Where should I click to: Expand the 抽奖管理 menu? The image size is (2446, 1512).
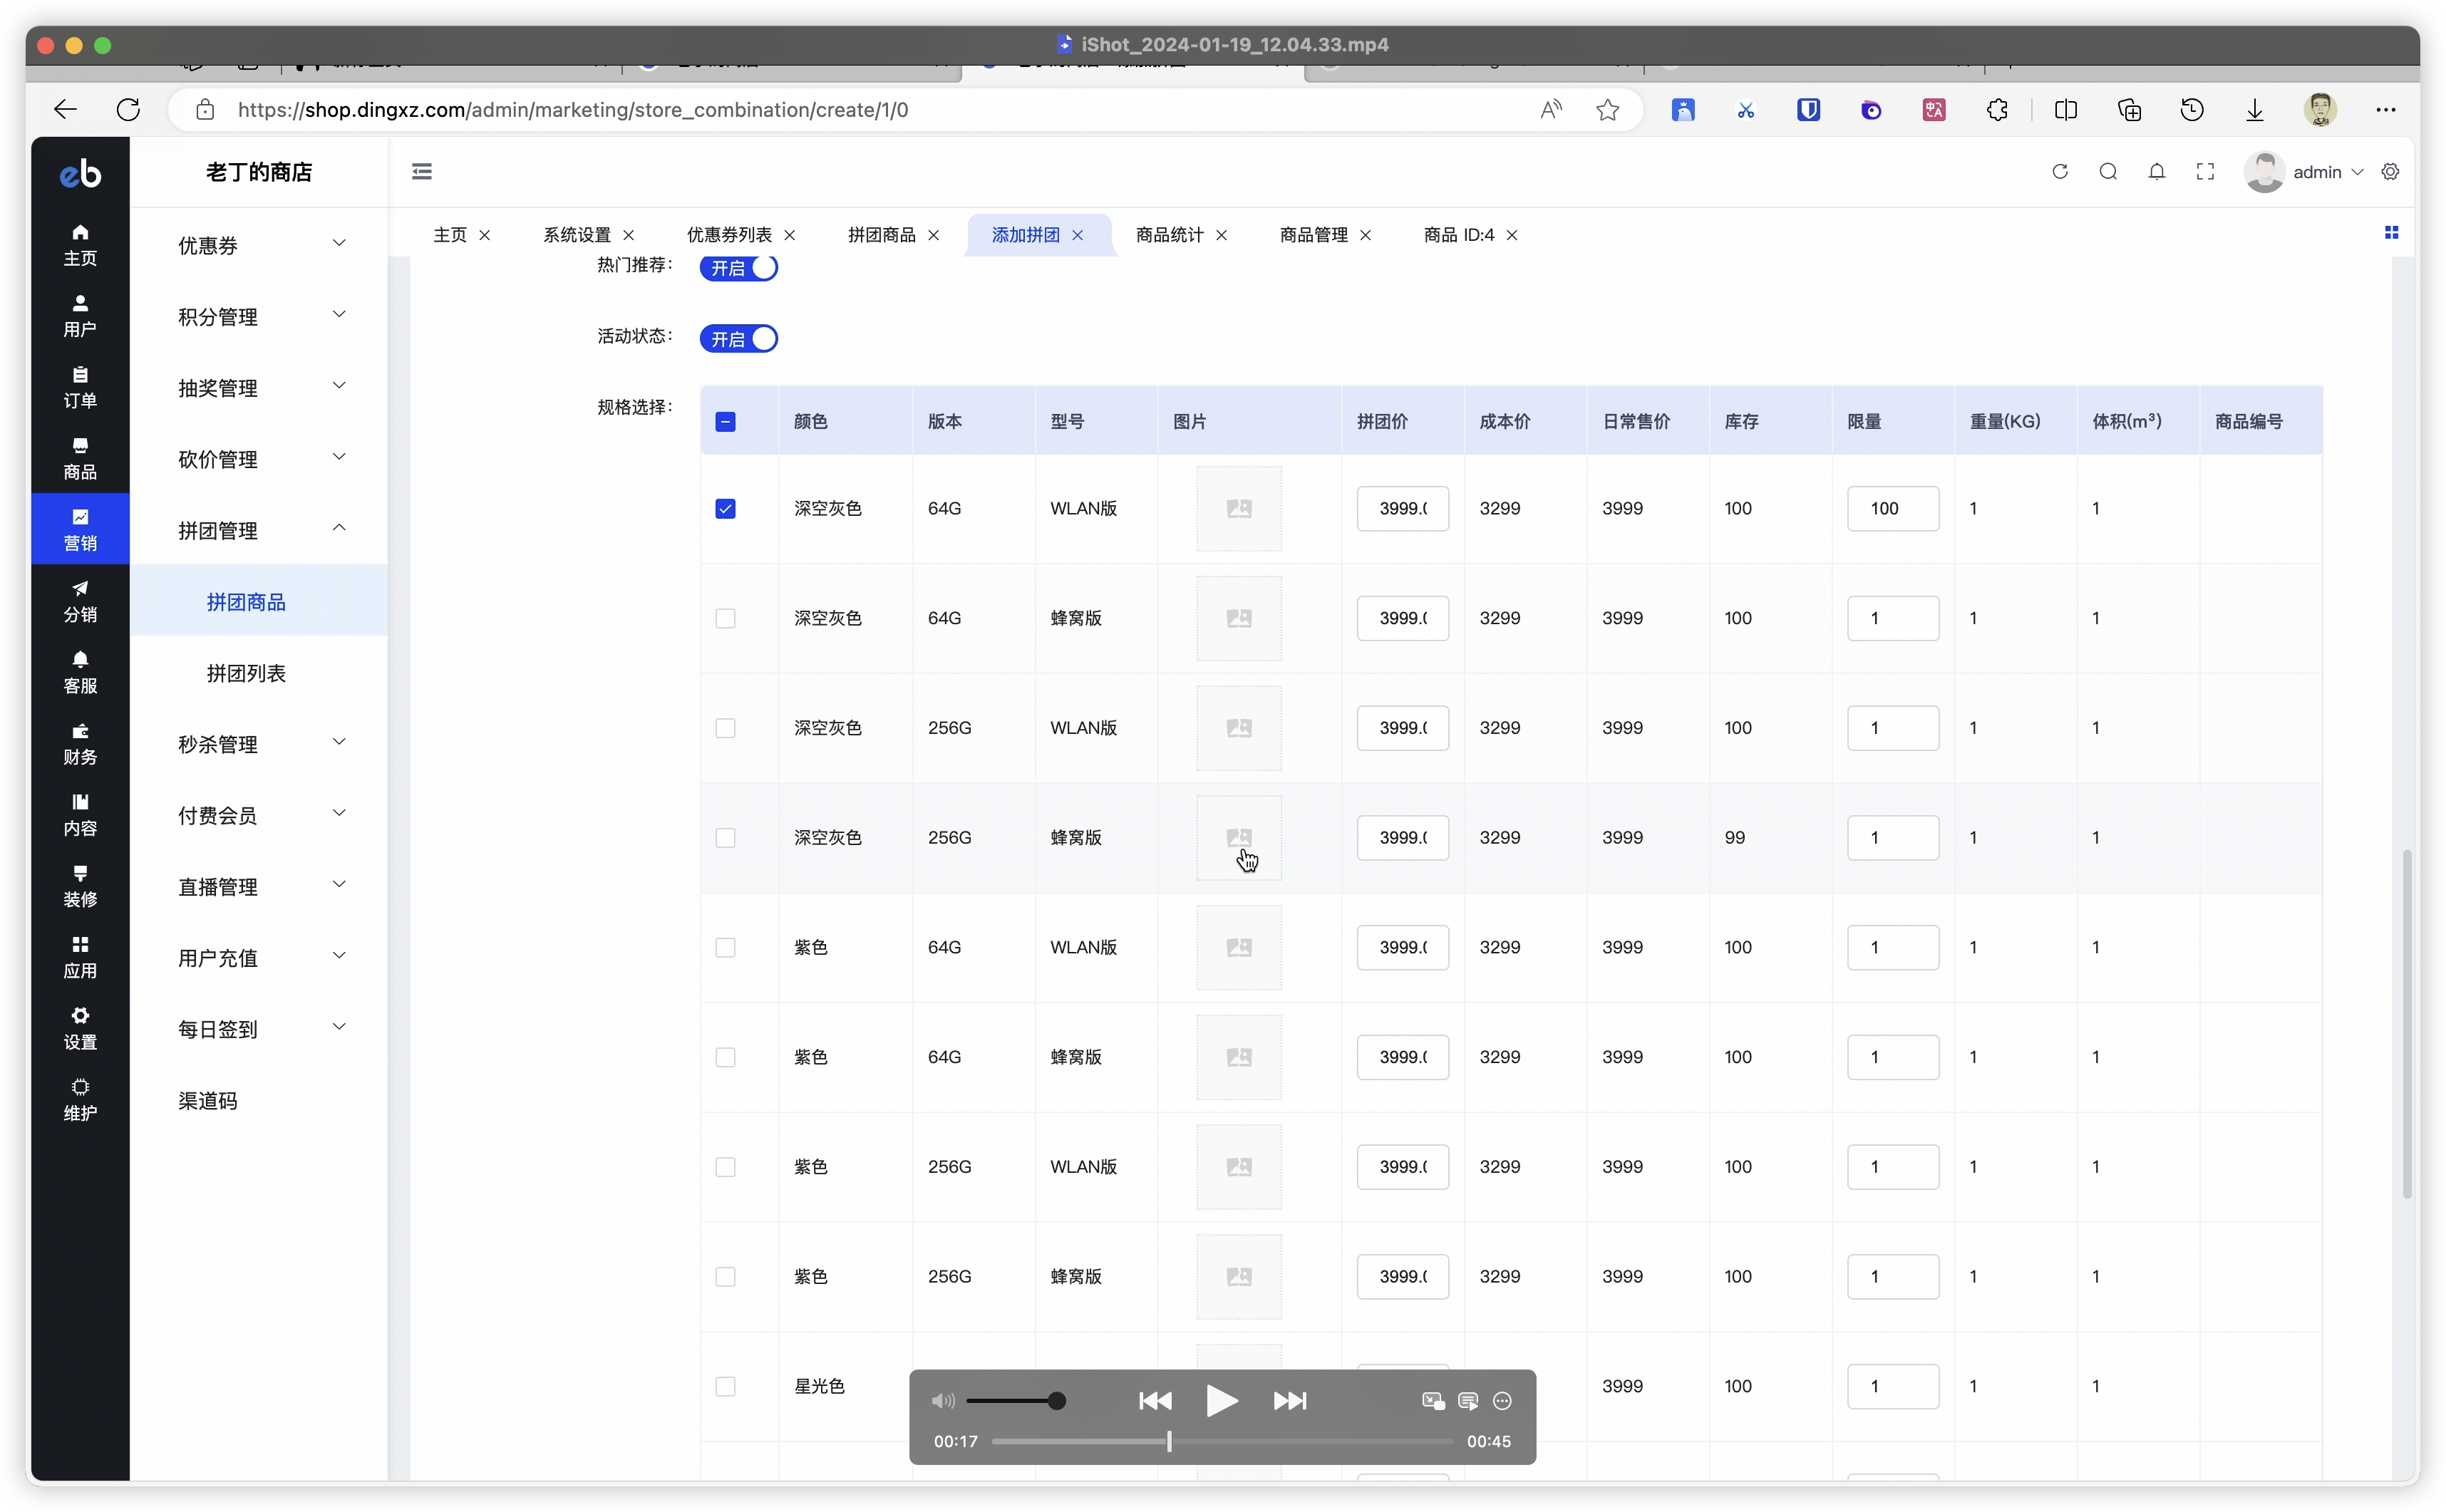pyautogui.click(x=259, y=387)
